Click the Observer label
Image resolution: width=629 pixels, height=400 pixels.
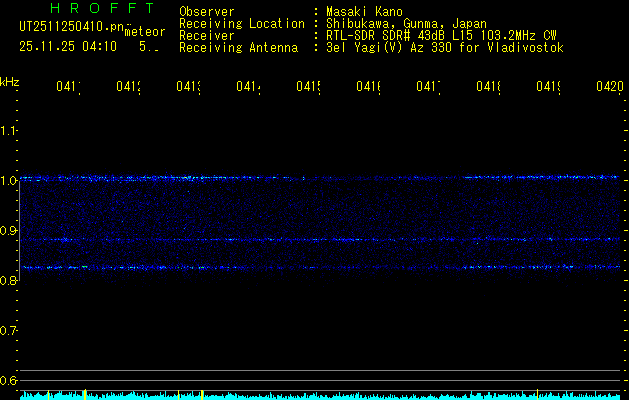(207, 12)
